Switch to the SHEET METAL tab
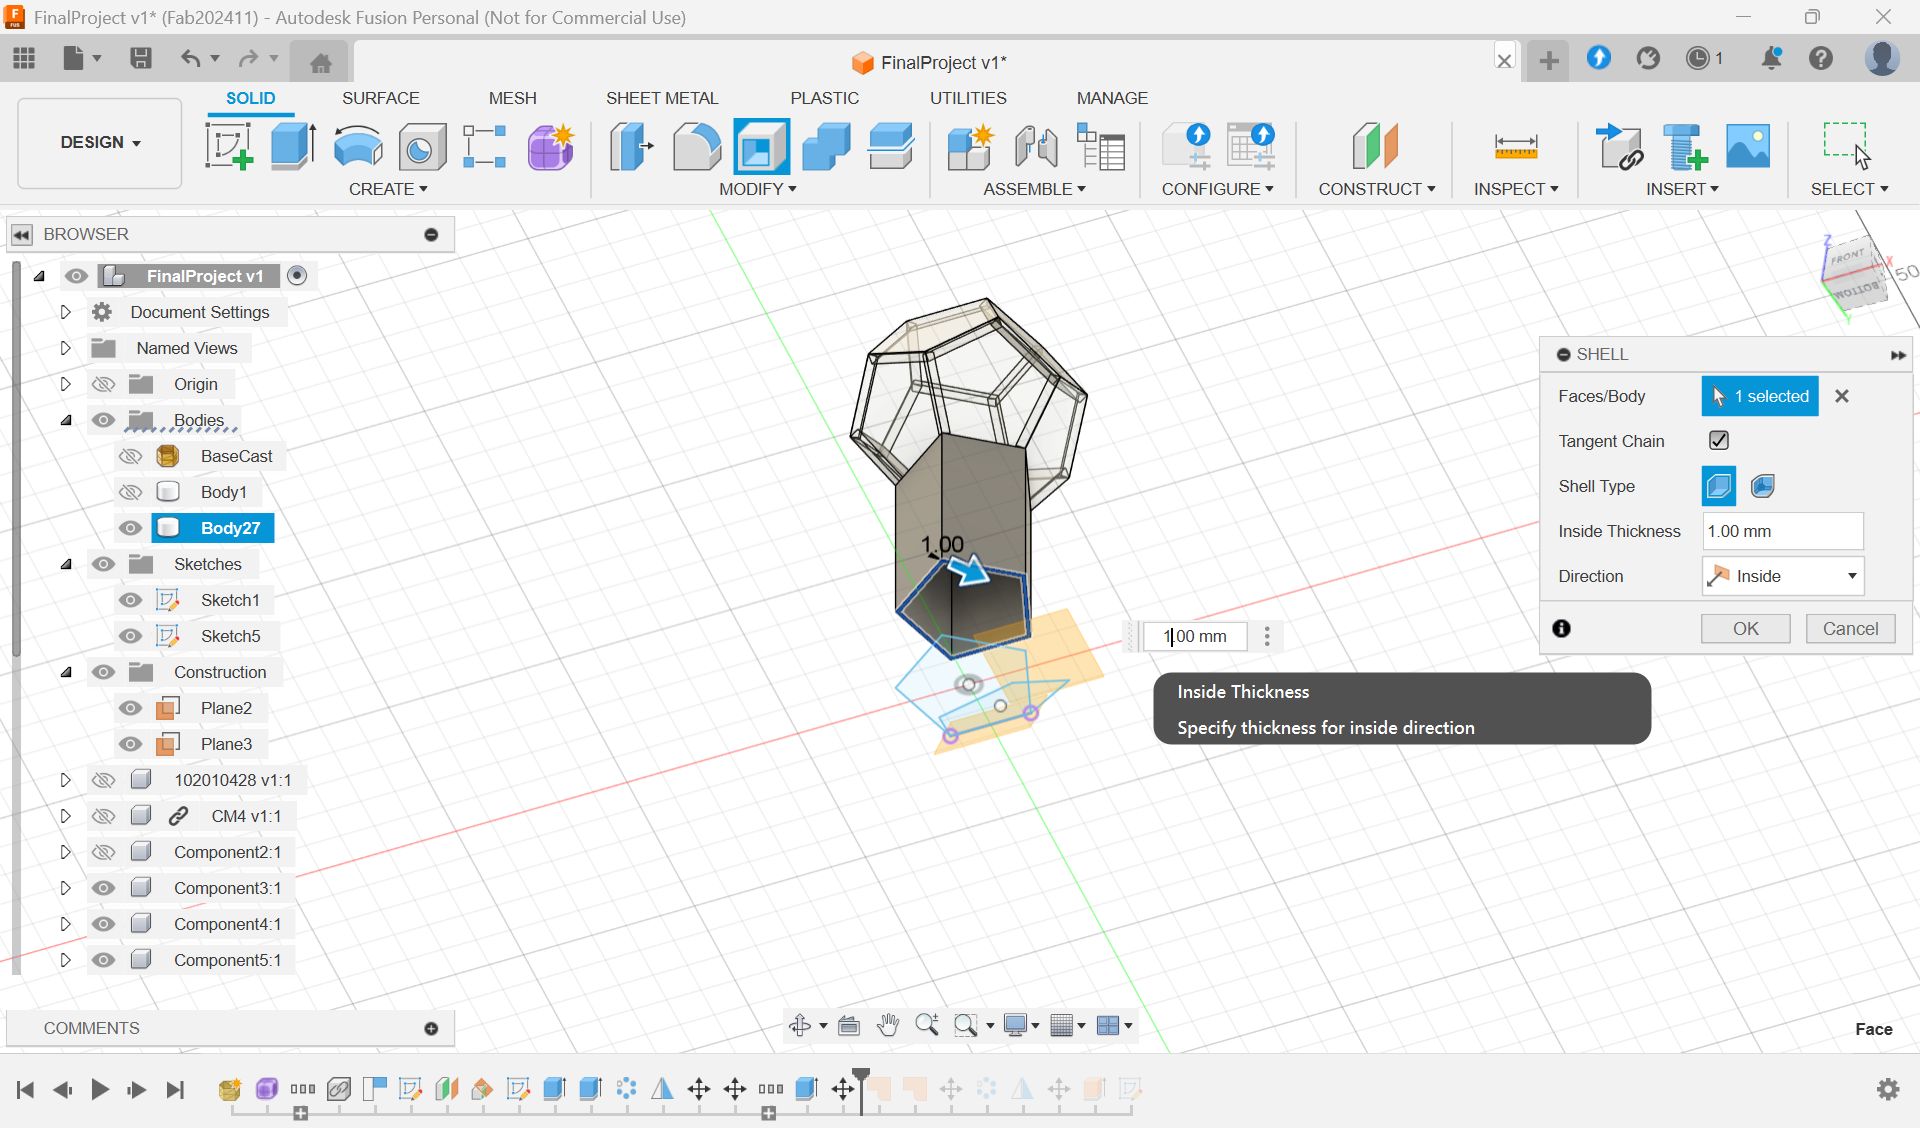Image resolution: width=1920 pixels, height=1128 pixels. click(662, 98)
